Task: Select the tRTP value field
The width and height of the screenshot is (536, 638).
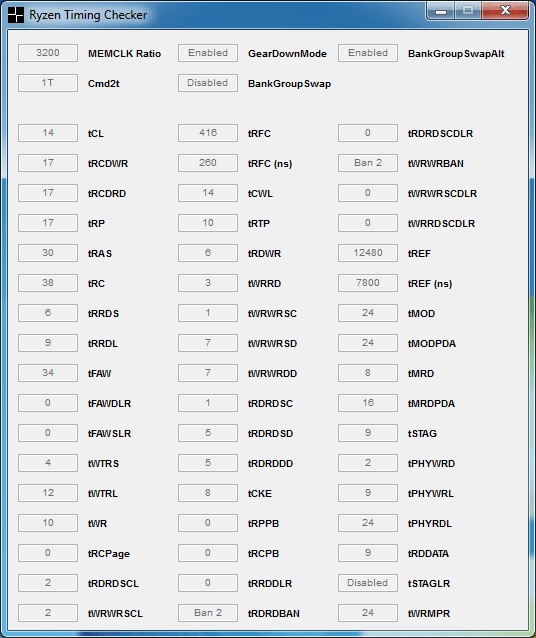Action: [208, 223]
